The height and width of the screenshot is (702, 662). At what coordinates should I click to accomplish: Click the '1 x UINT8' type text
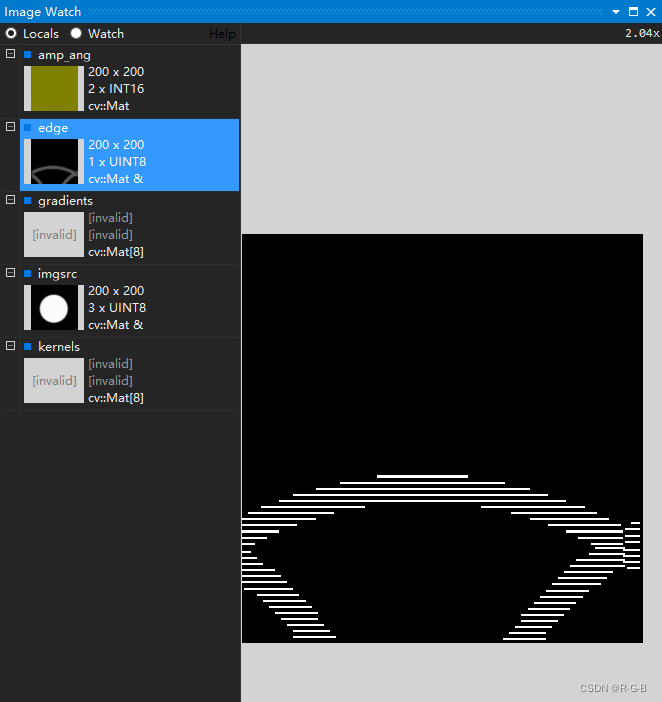click(x=117, y=162)
